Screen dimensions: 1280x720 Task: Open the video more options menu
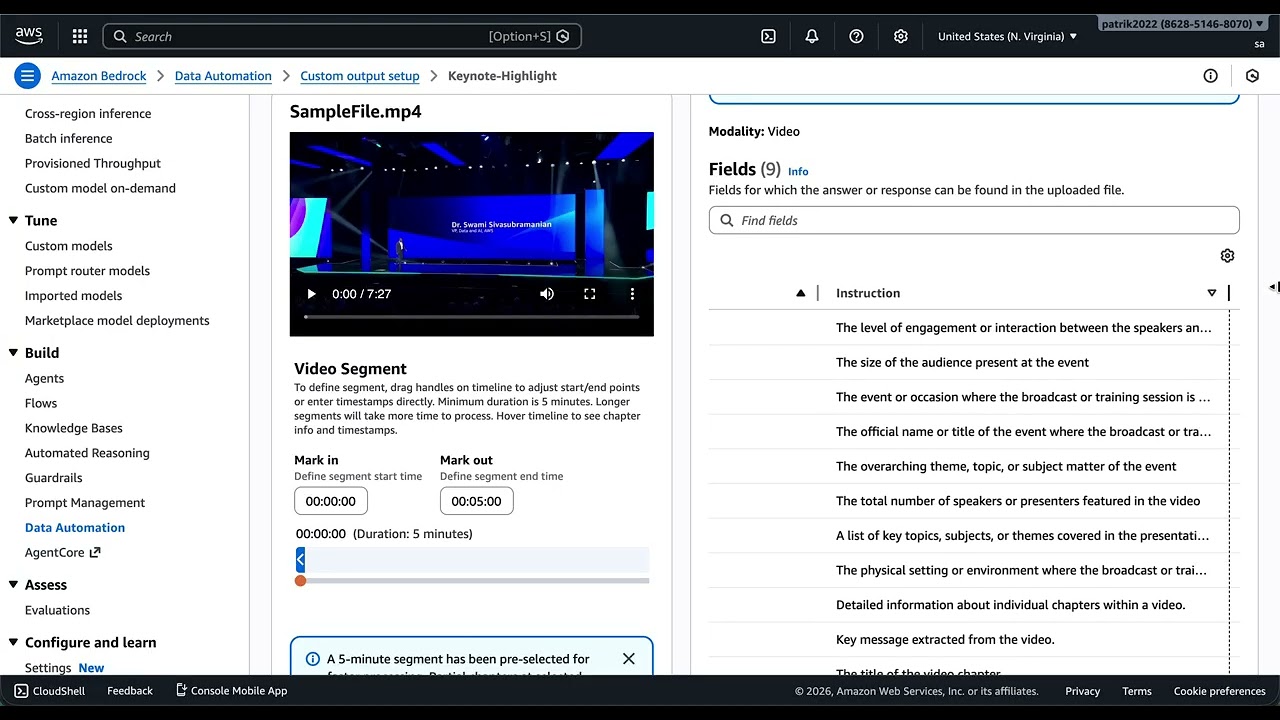tap(632, 294)
